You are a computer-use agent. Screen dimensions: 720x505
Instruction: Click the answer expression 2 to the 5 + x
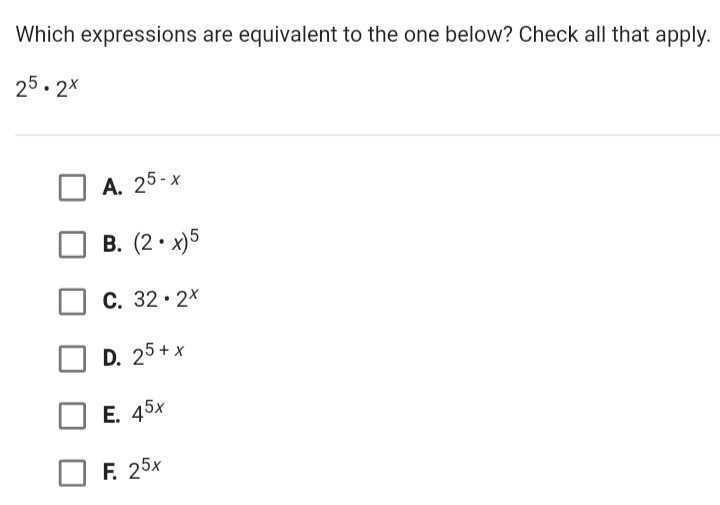pyautogui.click(x=158, y=355)
